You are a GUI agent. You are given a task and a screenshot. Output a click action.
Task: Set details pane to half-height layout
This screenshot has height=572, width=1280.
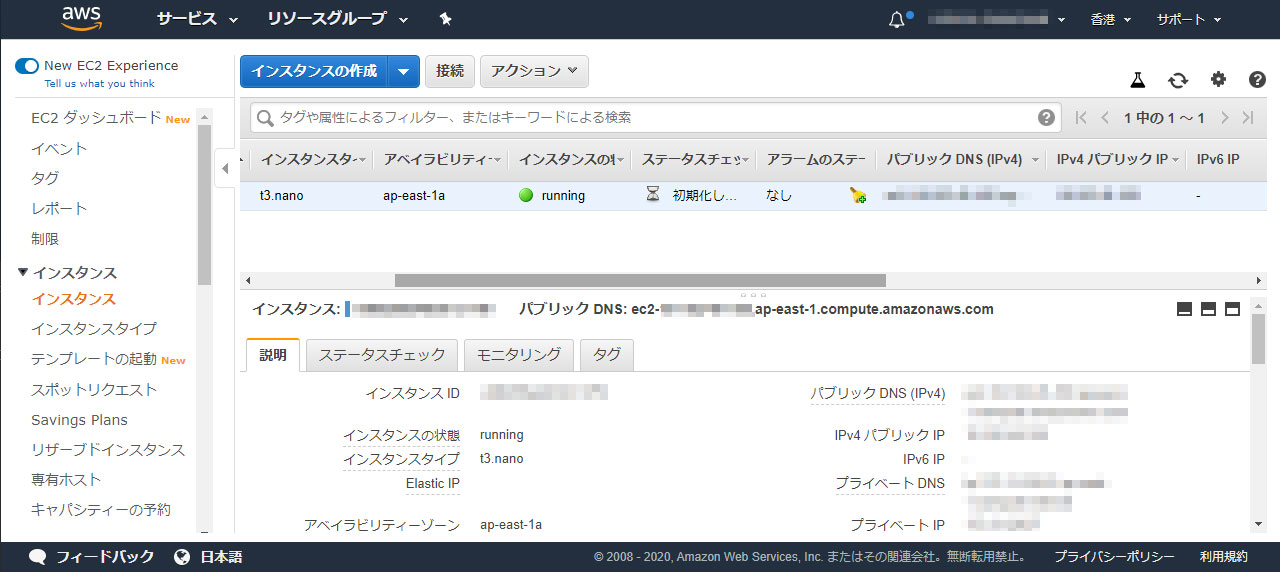pos(1208,309)
